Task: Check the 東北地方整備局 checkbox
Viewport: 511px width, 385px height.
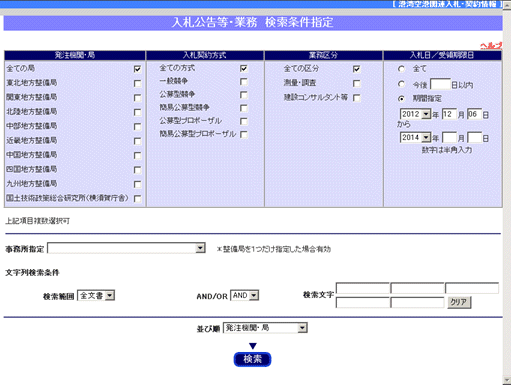Action: point(137,83)
